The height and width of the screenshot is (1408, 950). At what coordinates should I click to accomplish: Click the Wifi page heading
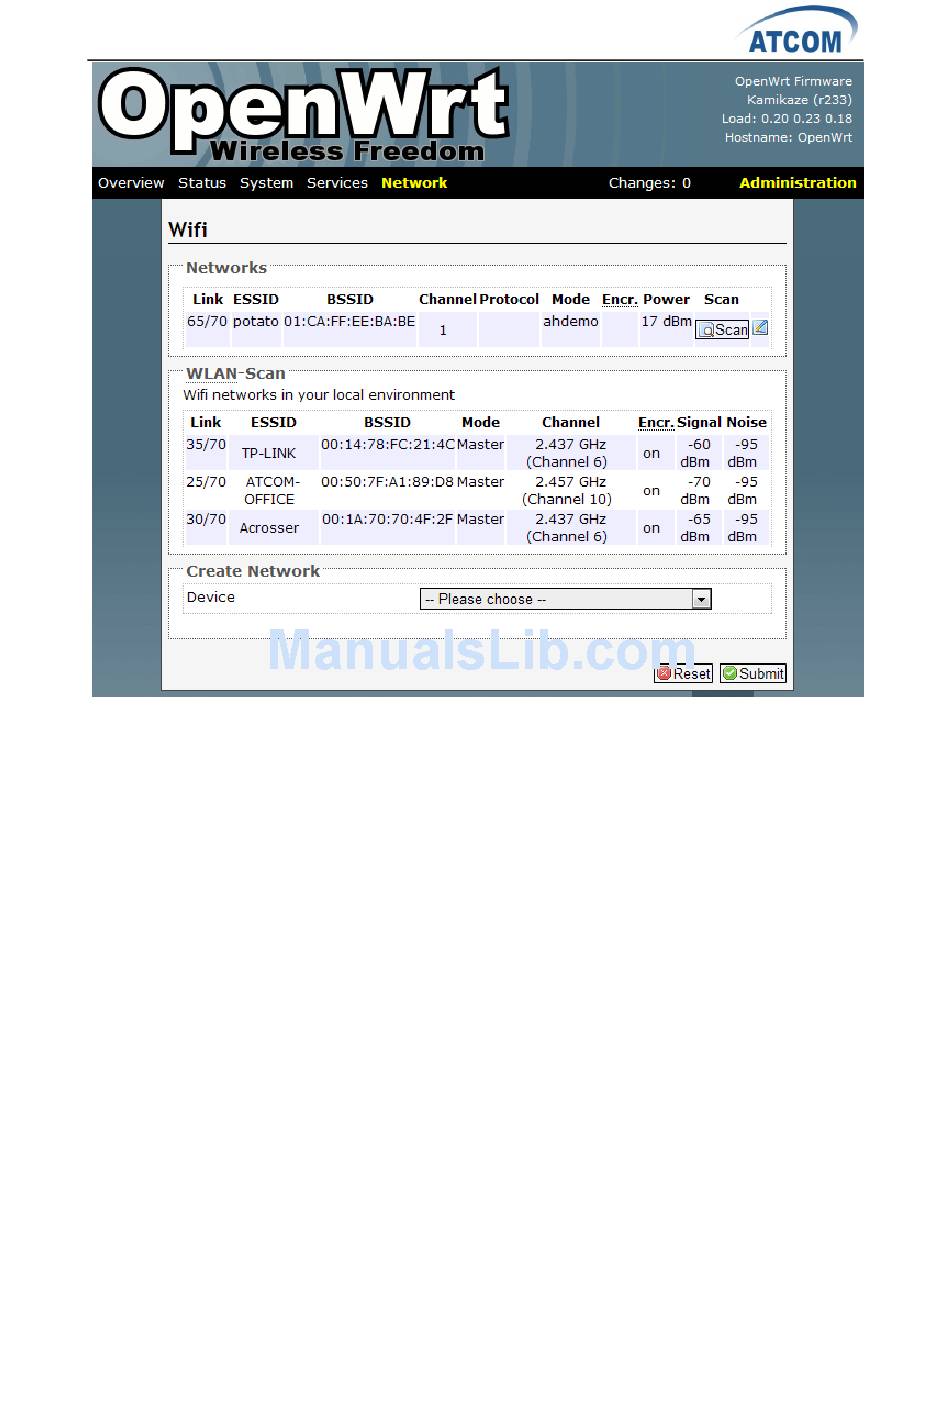point(188,229)
